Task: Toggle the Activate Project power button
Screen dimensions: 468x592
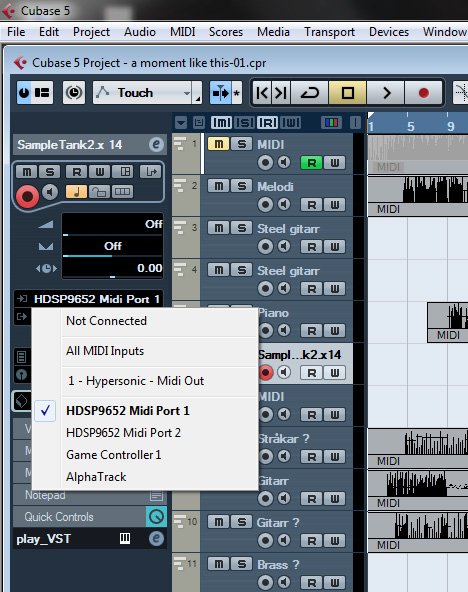Action: 24,92
